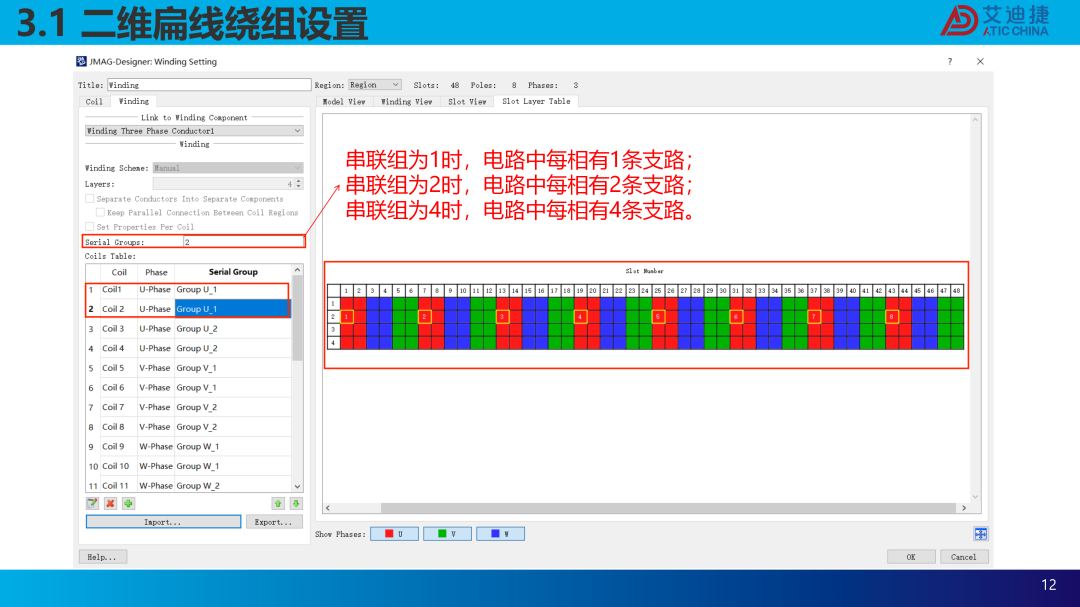Open the Region dropdown
Screen dimensions: 1080x607
375,85
